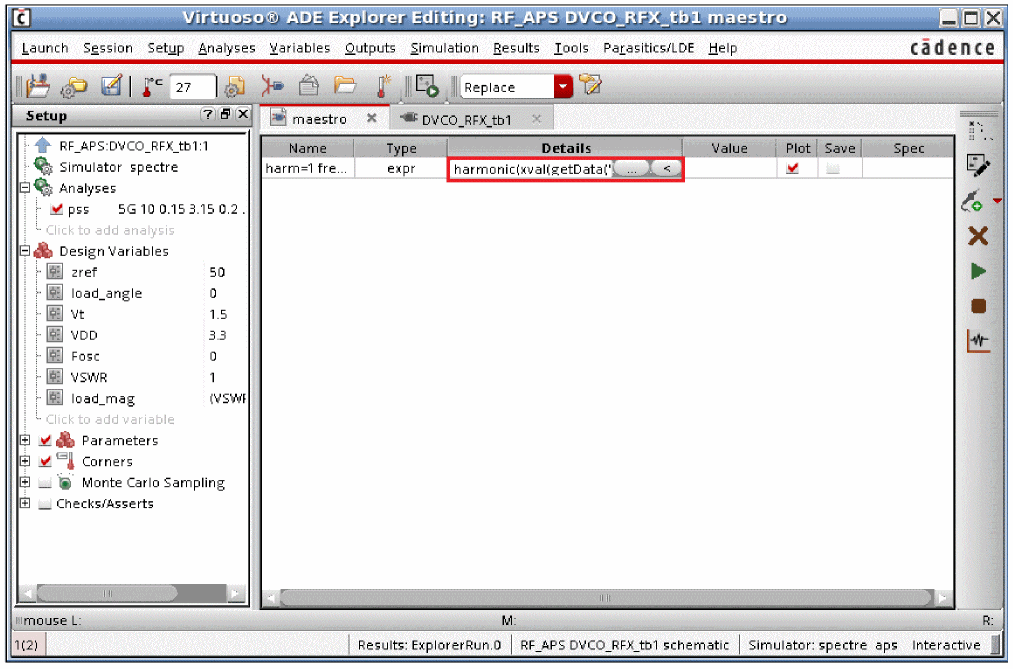1013x669 pixels.
Task: Click the model libraries setup icon
Action: (x=235, y=87)
